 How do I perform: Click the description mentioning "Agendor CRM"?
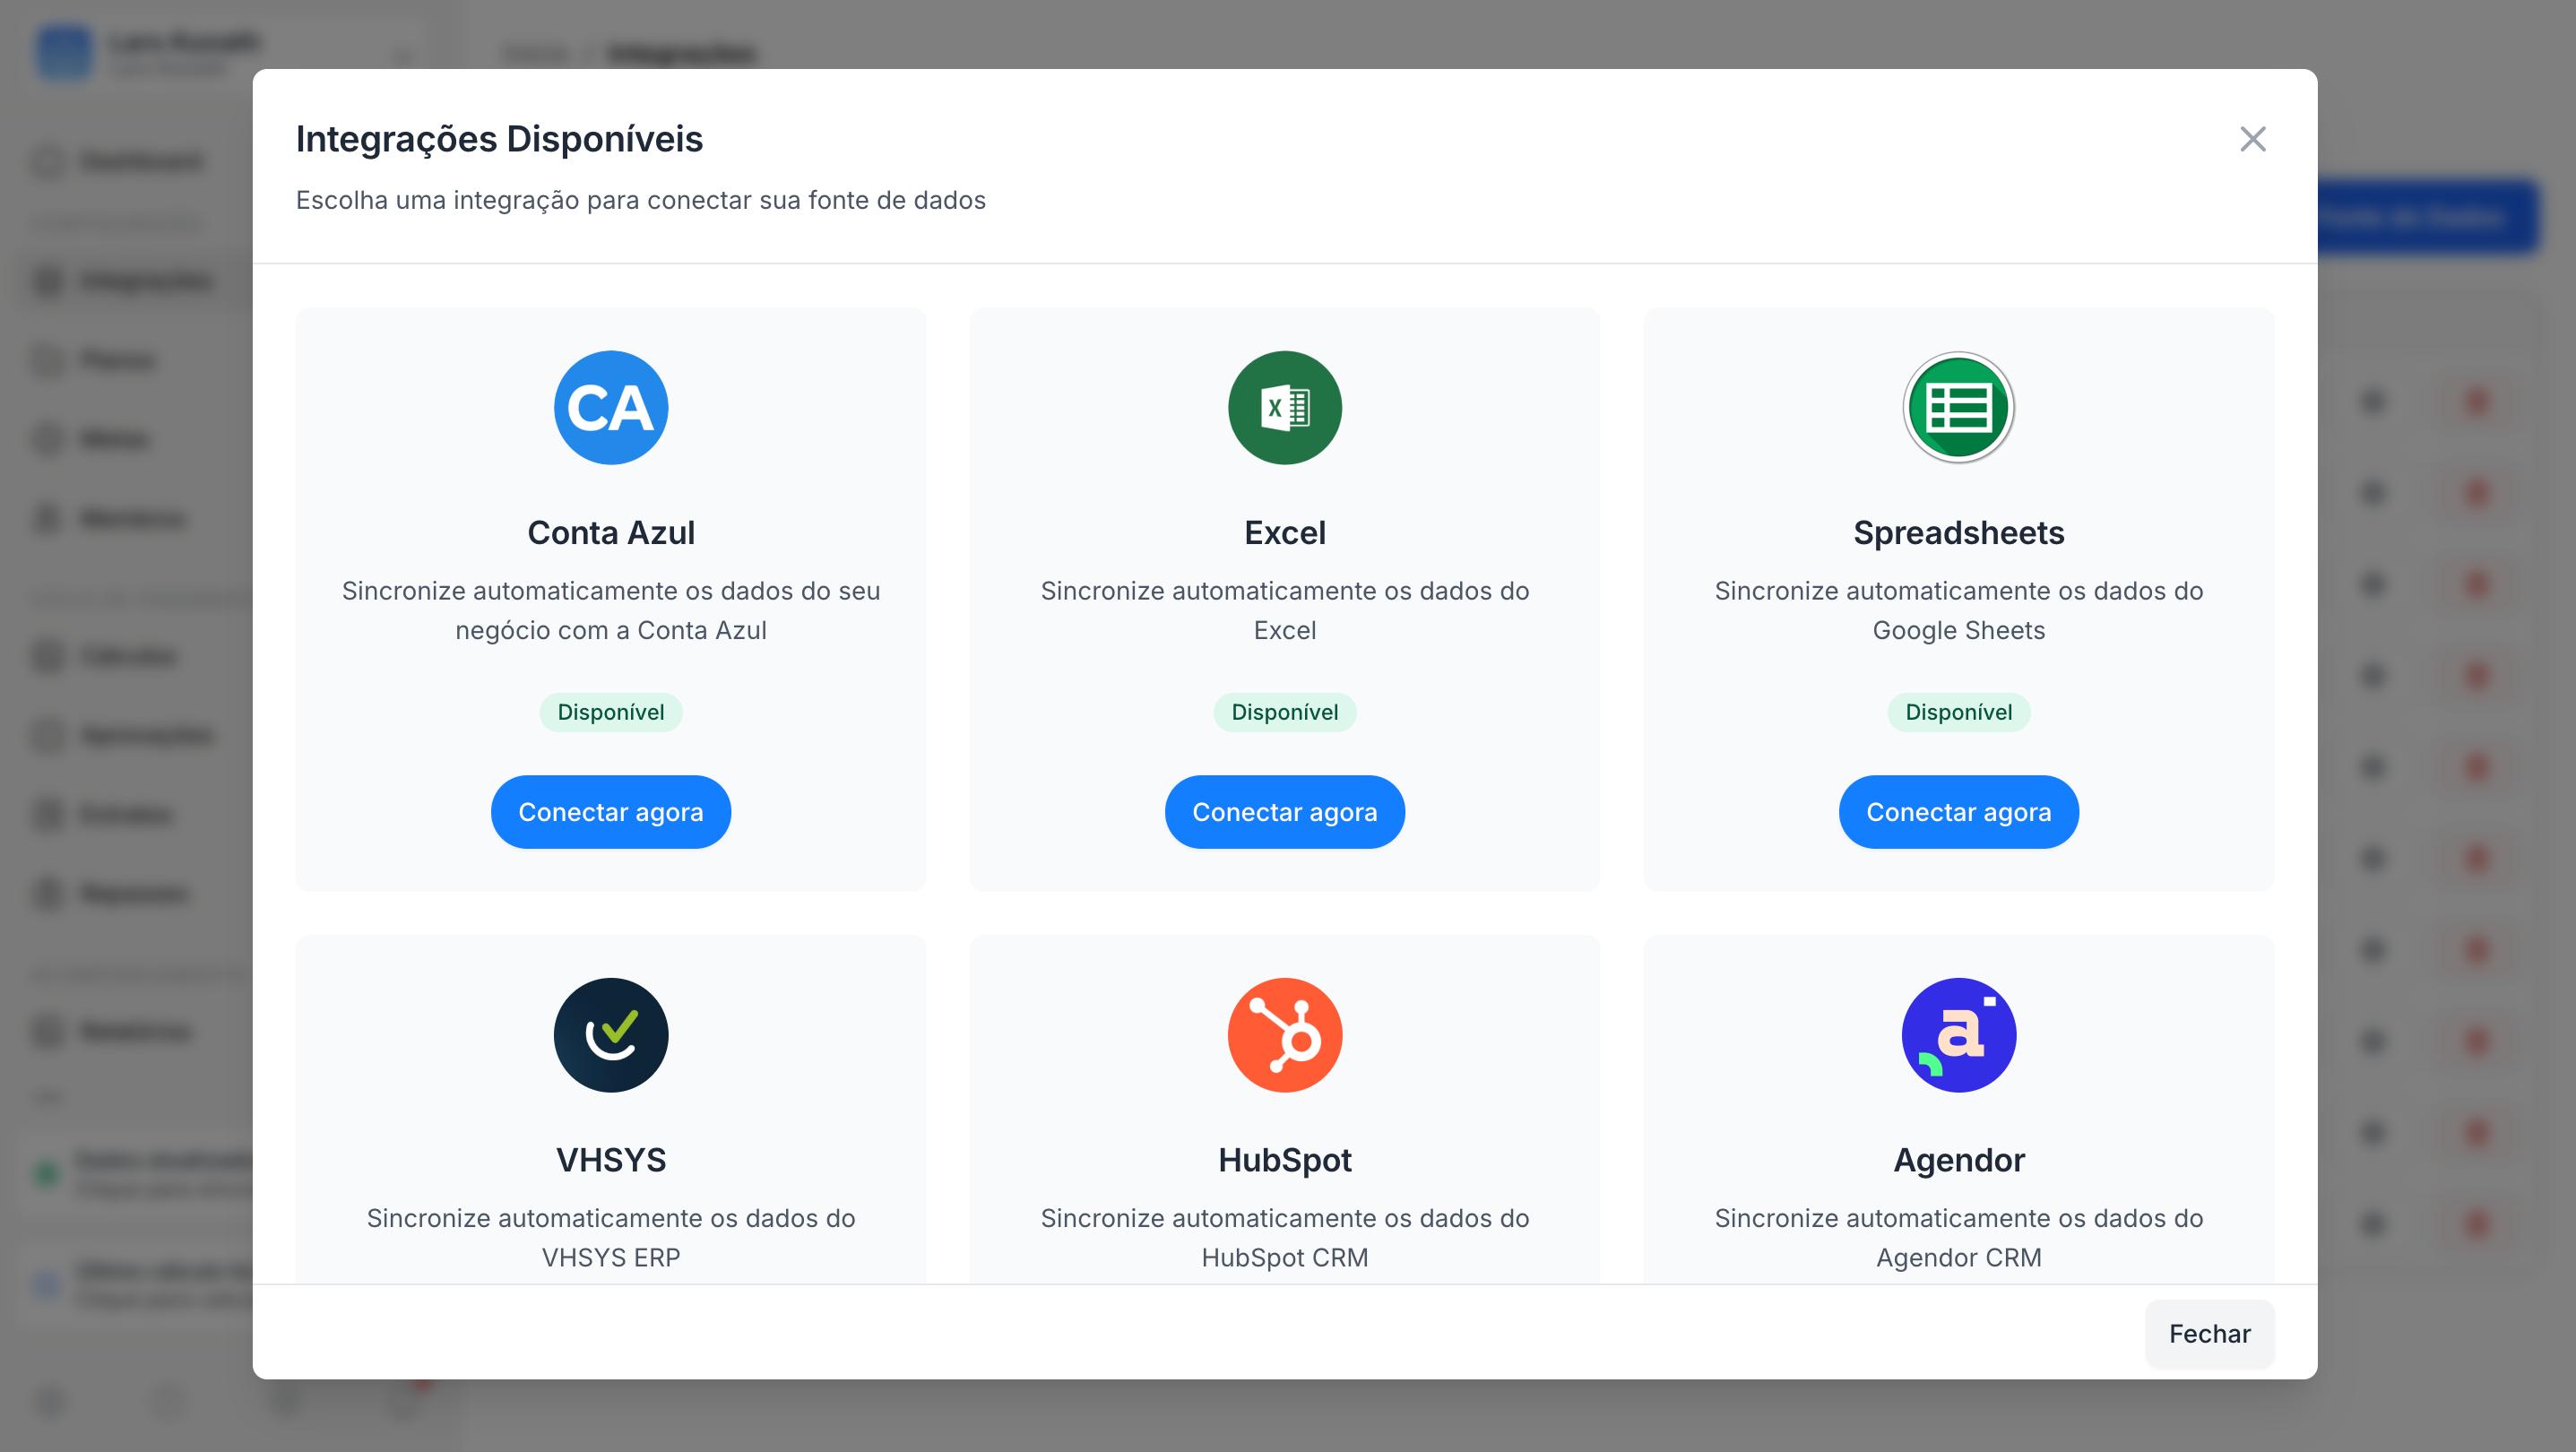(x=1959, y=1237)
